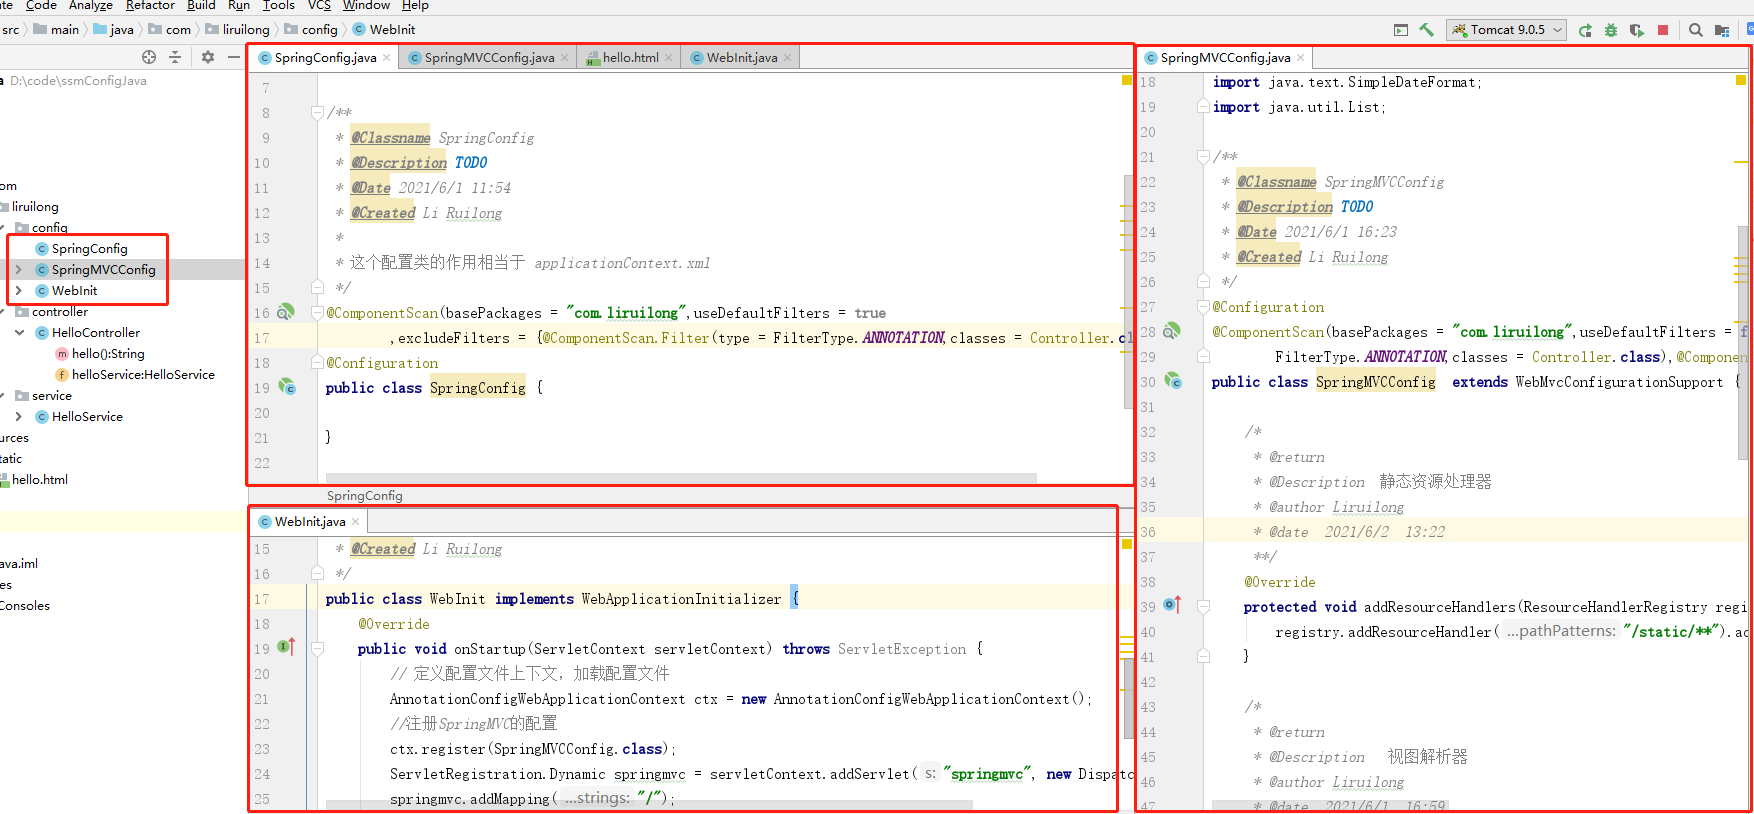Viewport: 1754px width, 814px height.
Task: Click config in navigation breadcrumb
Action: [x=318, y=30]
